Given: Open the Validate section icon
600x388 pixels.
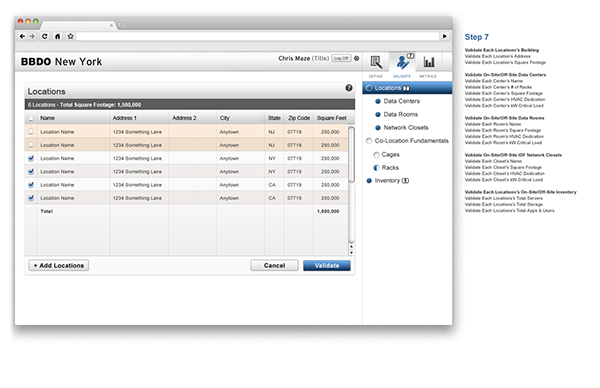Looking at the screenshot, I should 402,62.
